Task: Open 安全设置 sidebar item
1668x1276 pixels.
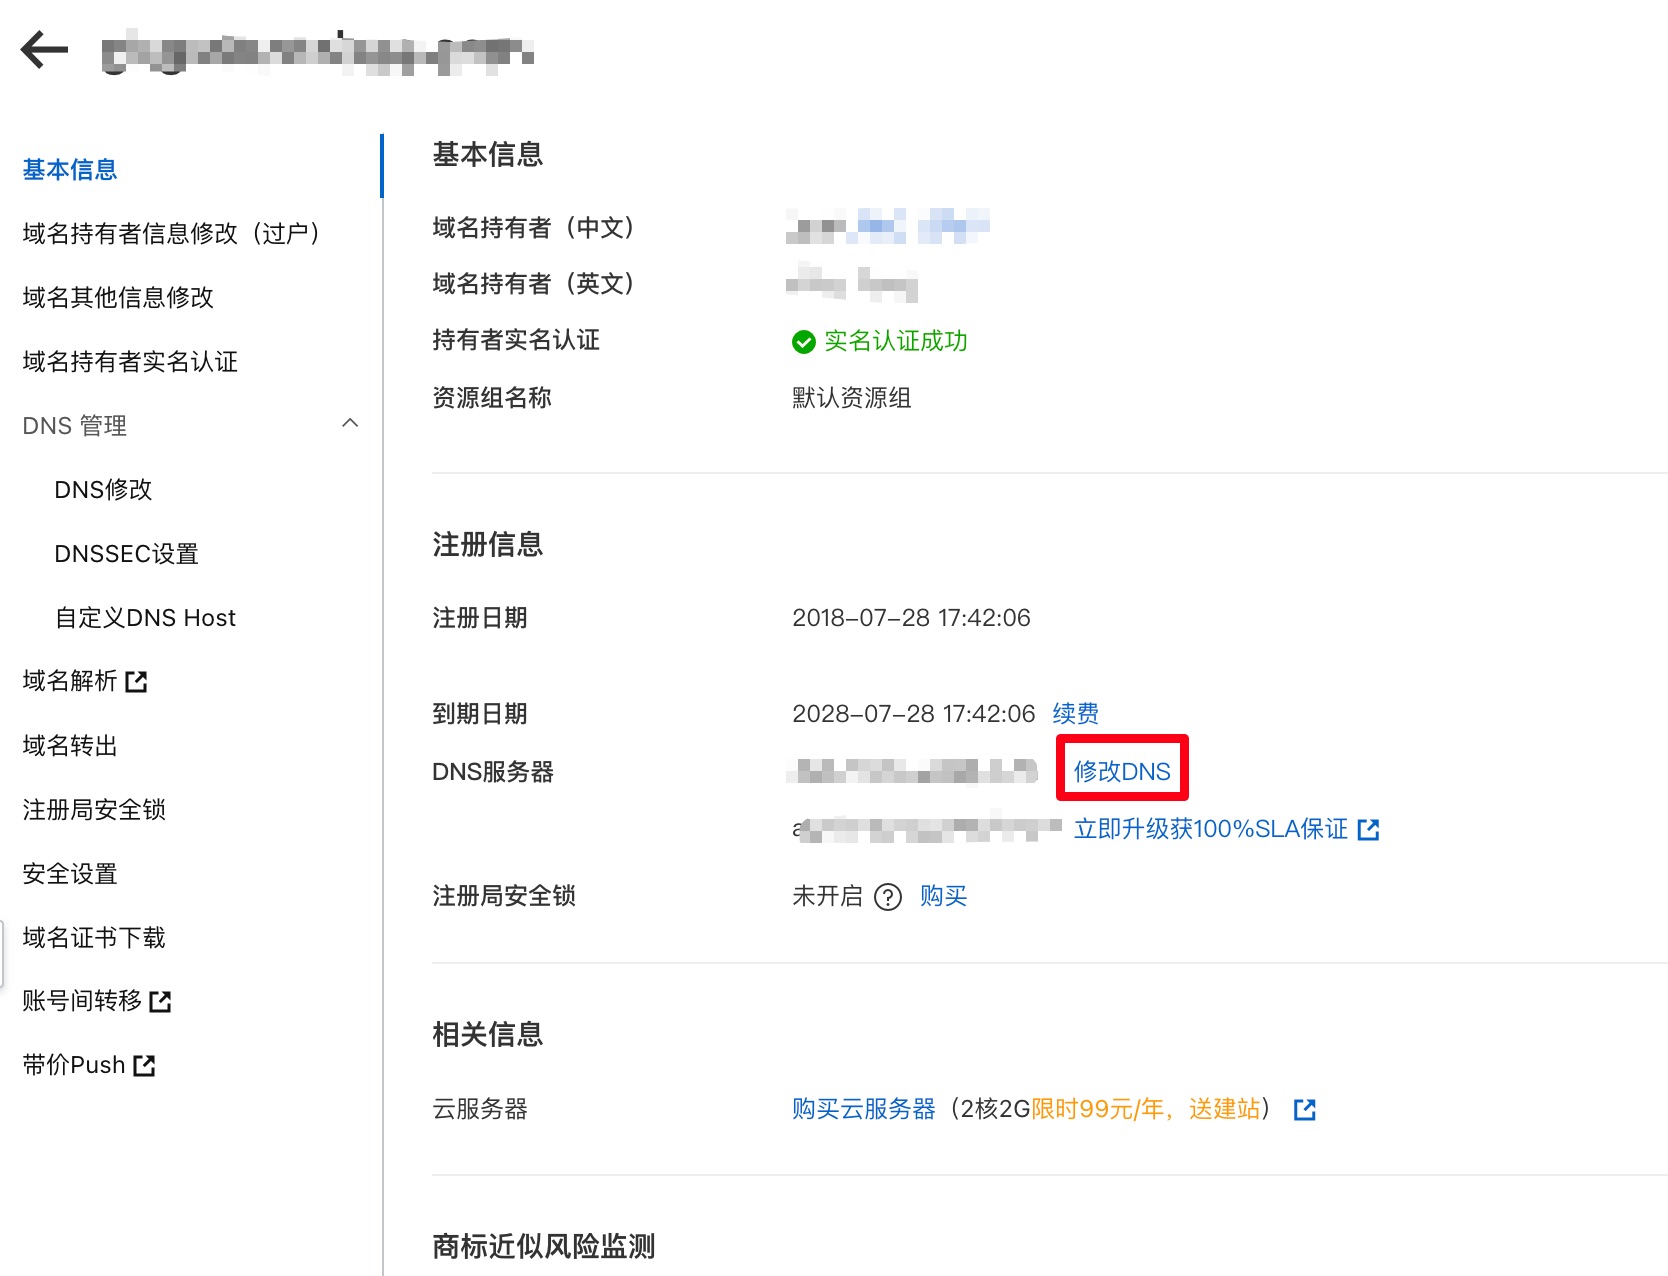Action: [x=70, y=874]
